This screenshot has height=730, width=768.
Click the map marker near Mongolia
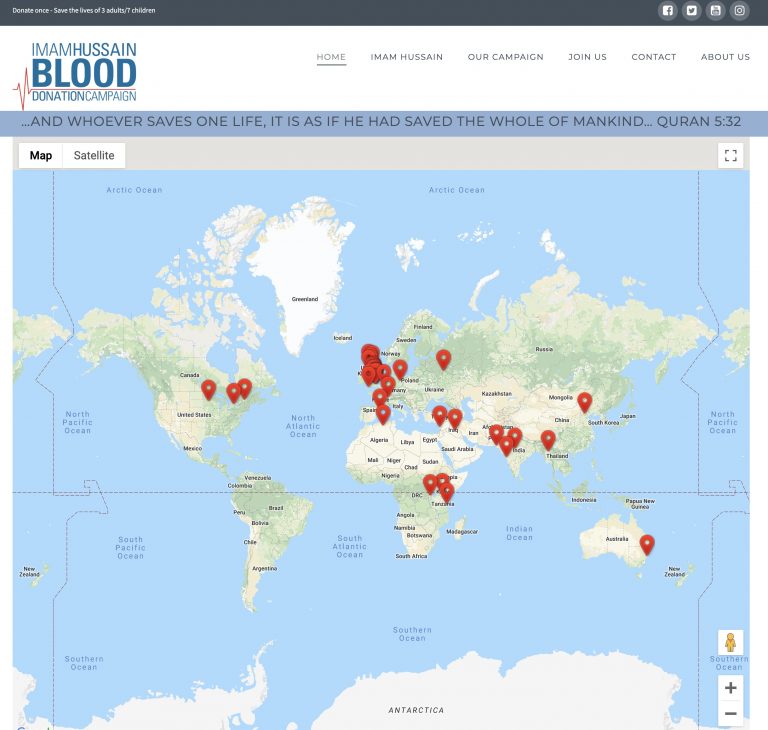[585, 401]
